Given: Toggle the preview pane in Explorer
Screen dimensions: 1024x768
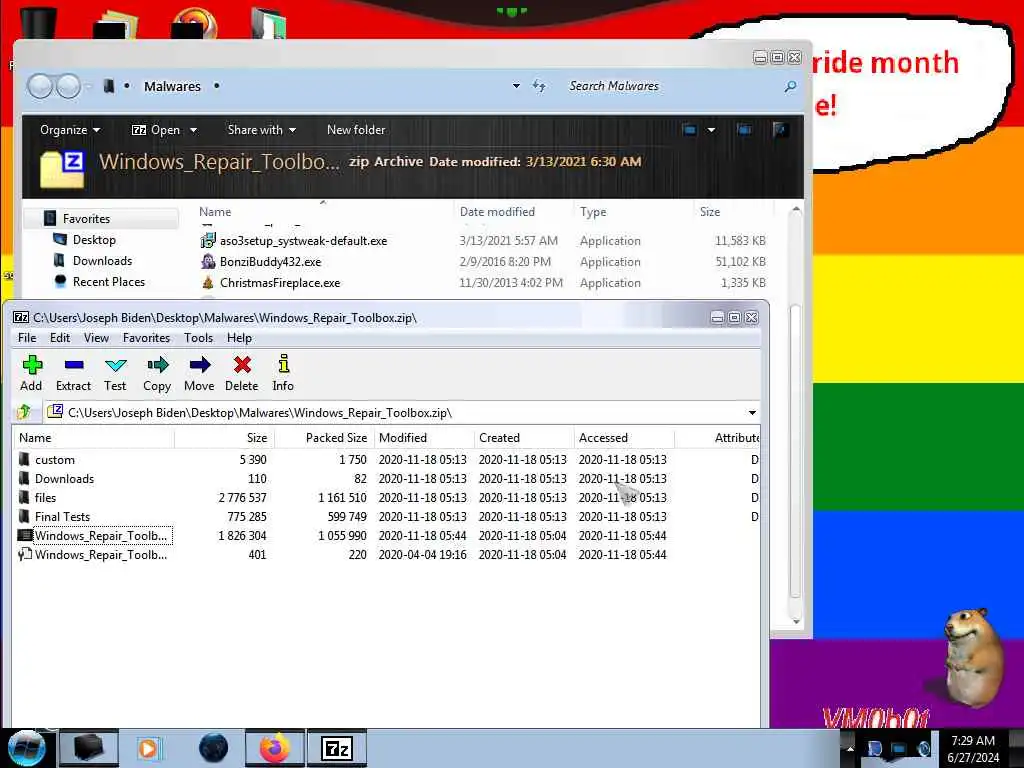Looking at the screenshot, I should 744,129.
